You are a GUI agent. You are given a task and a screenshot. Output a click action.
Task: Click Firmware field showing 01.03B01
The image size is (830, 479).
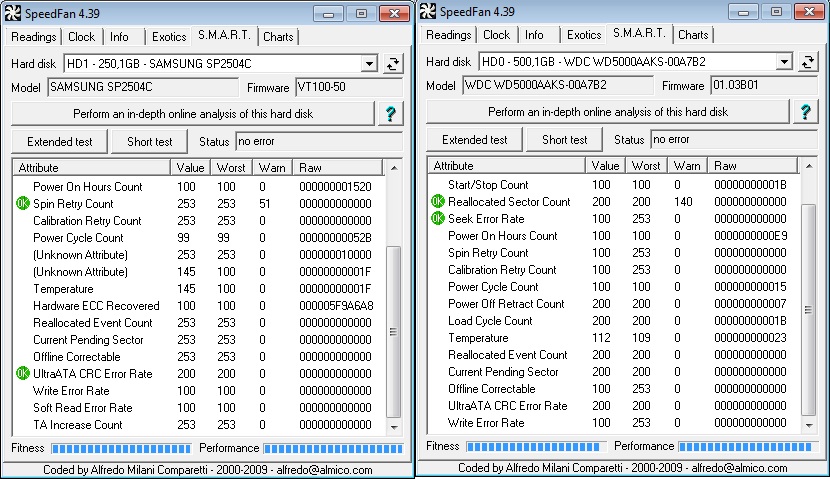[x=764, y=85]
